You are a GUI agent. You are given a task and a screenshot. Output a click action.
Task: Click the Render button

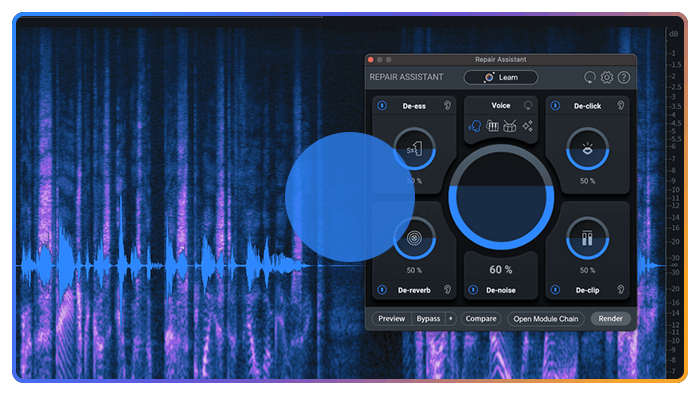610,319
